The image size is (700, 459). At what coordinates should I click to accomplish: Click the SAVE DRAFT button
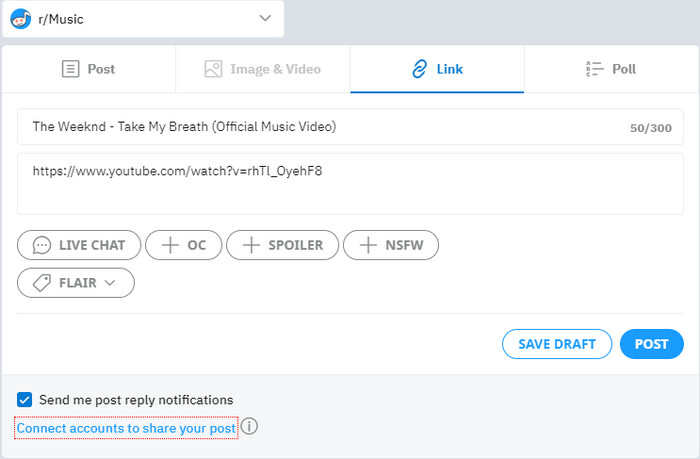click(x=557, y=344)
